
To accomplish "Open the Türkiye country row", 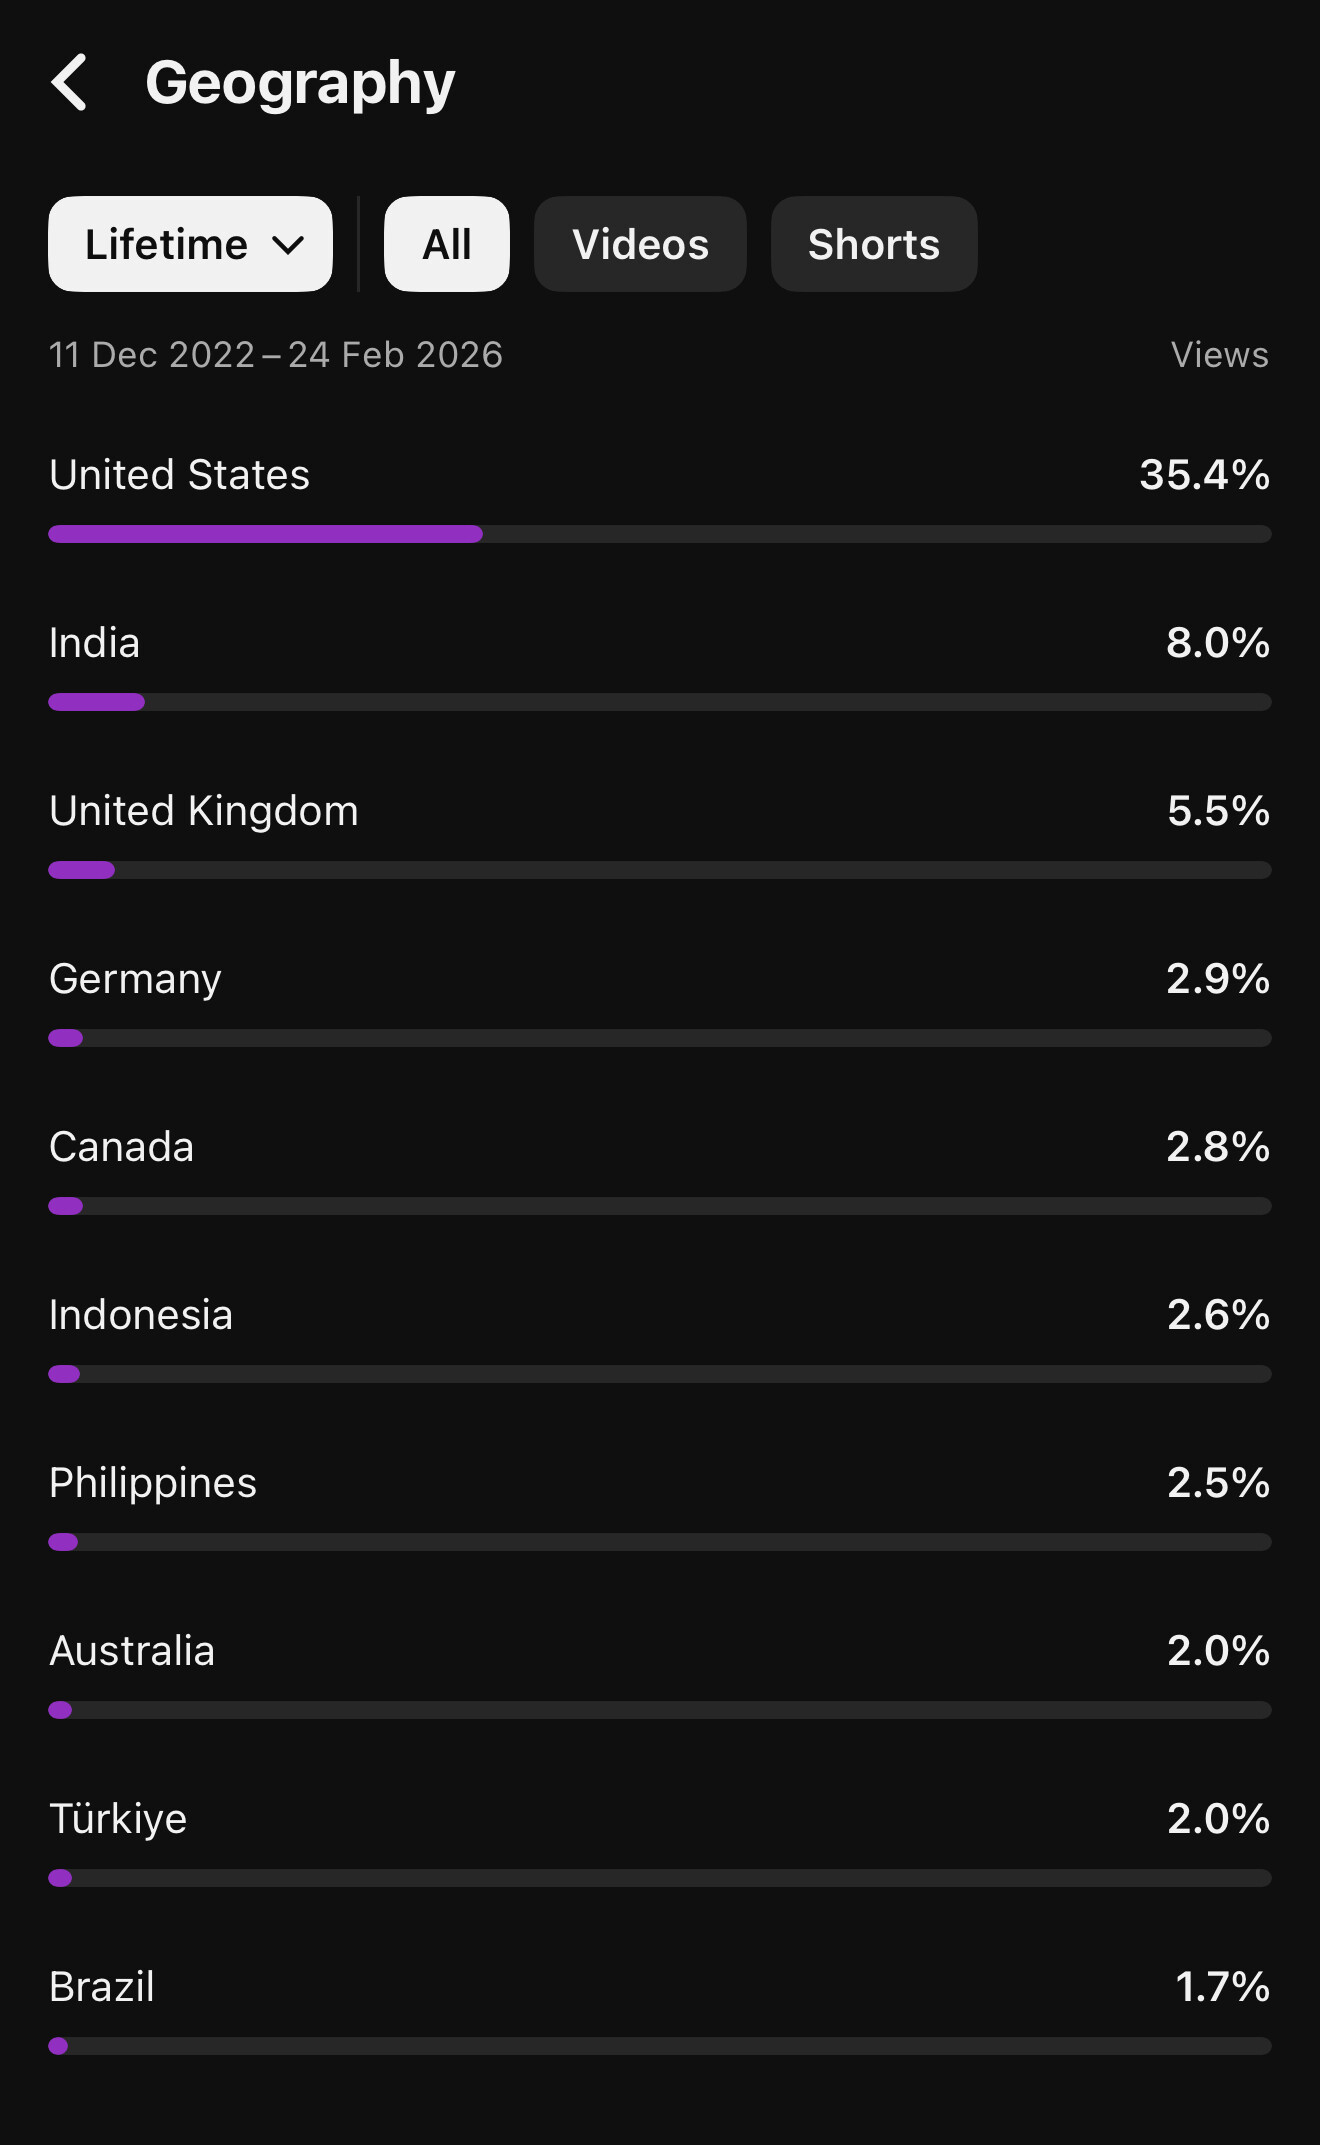I will [x=660, y=1841].
